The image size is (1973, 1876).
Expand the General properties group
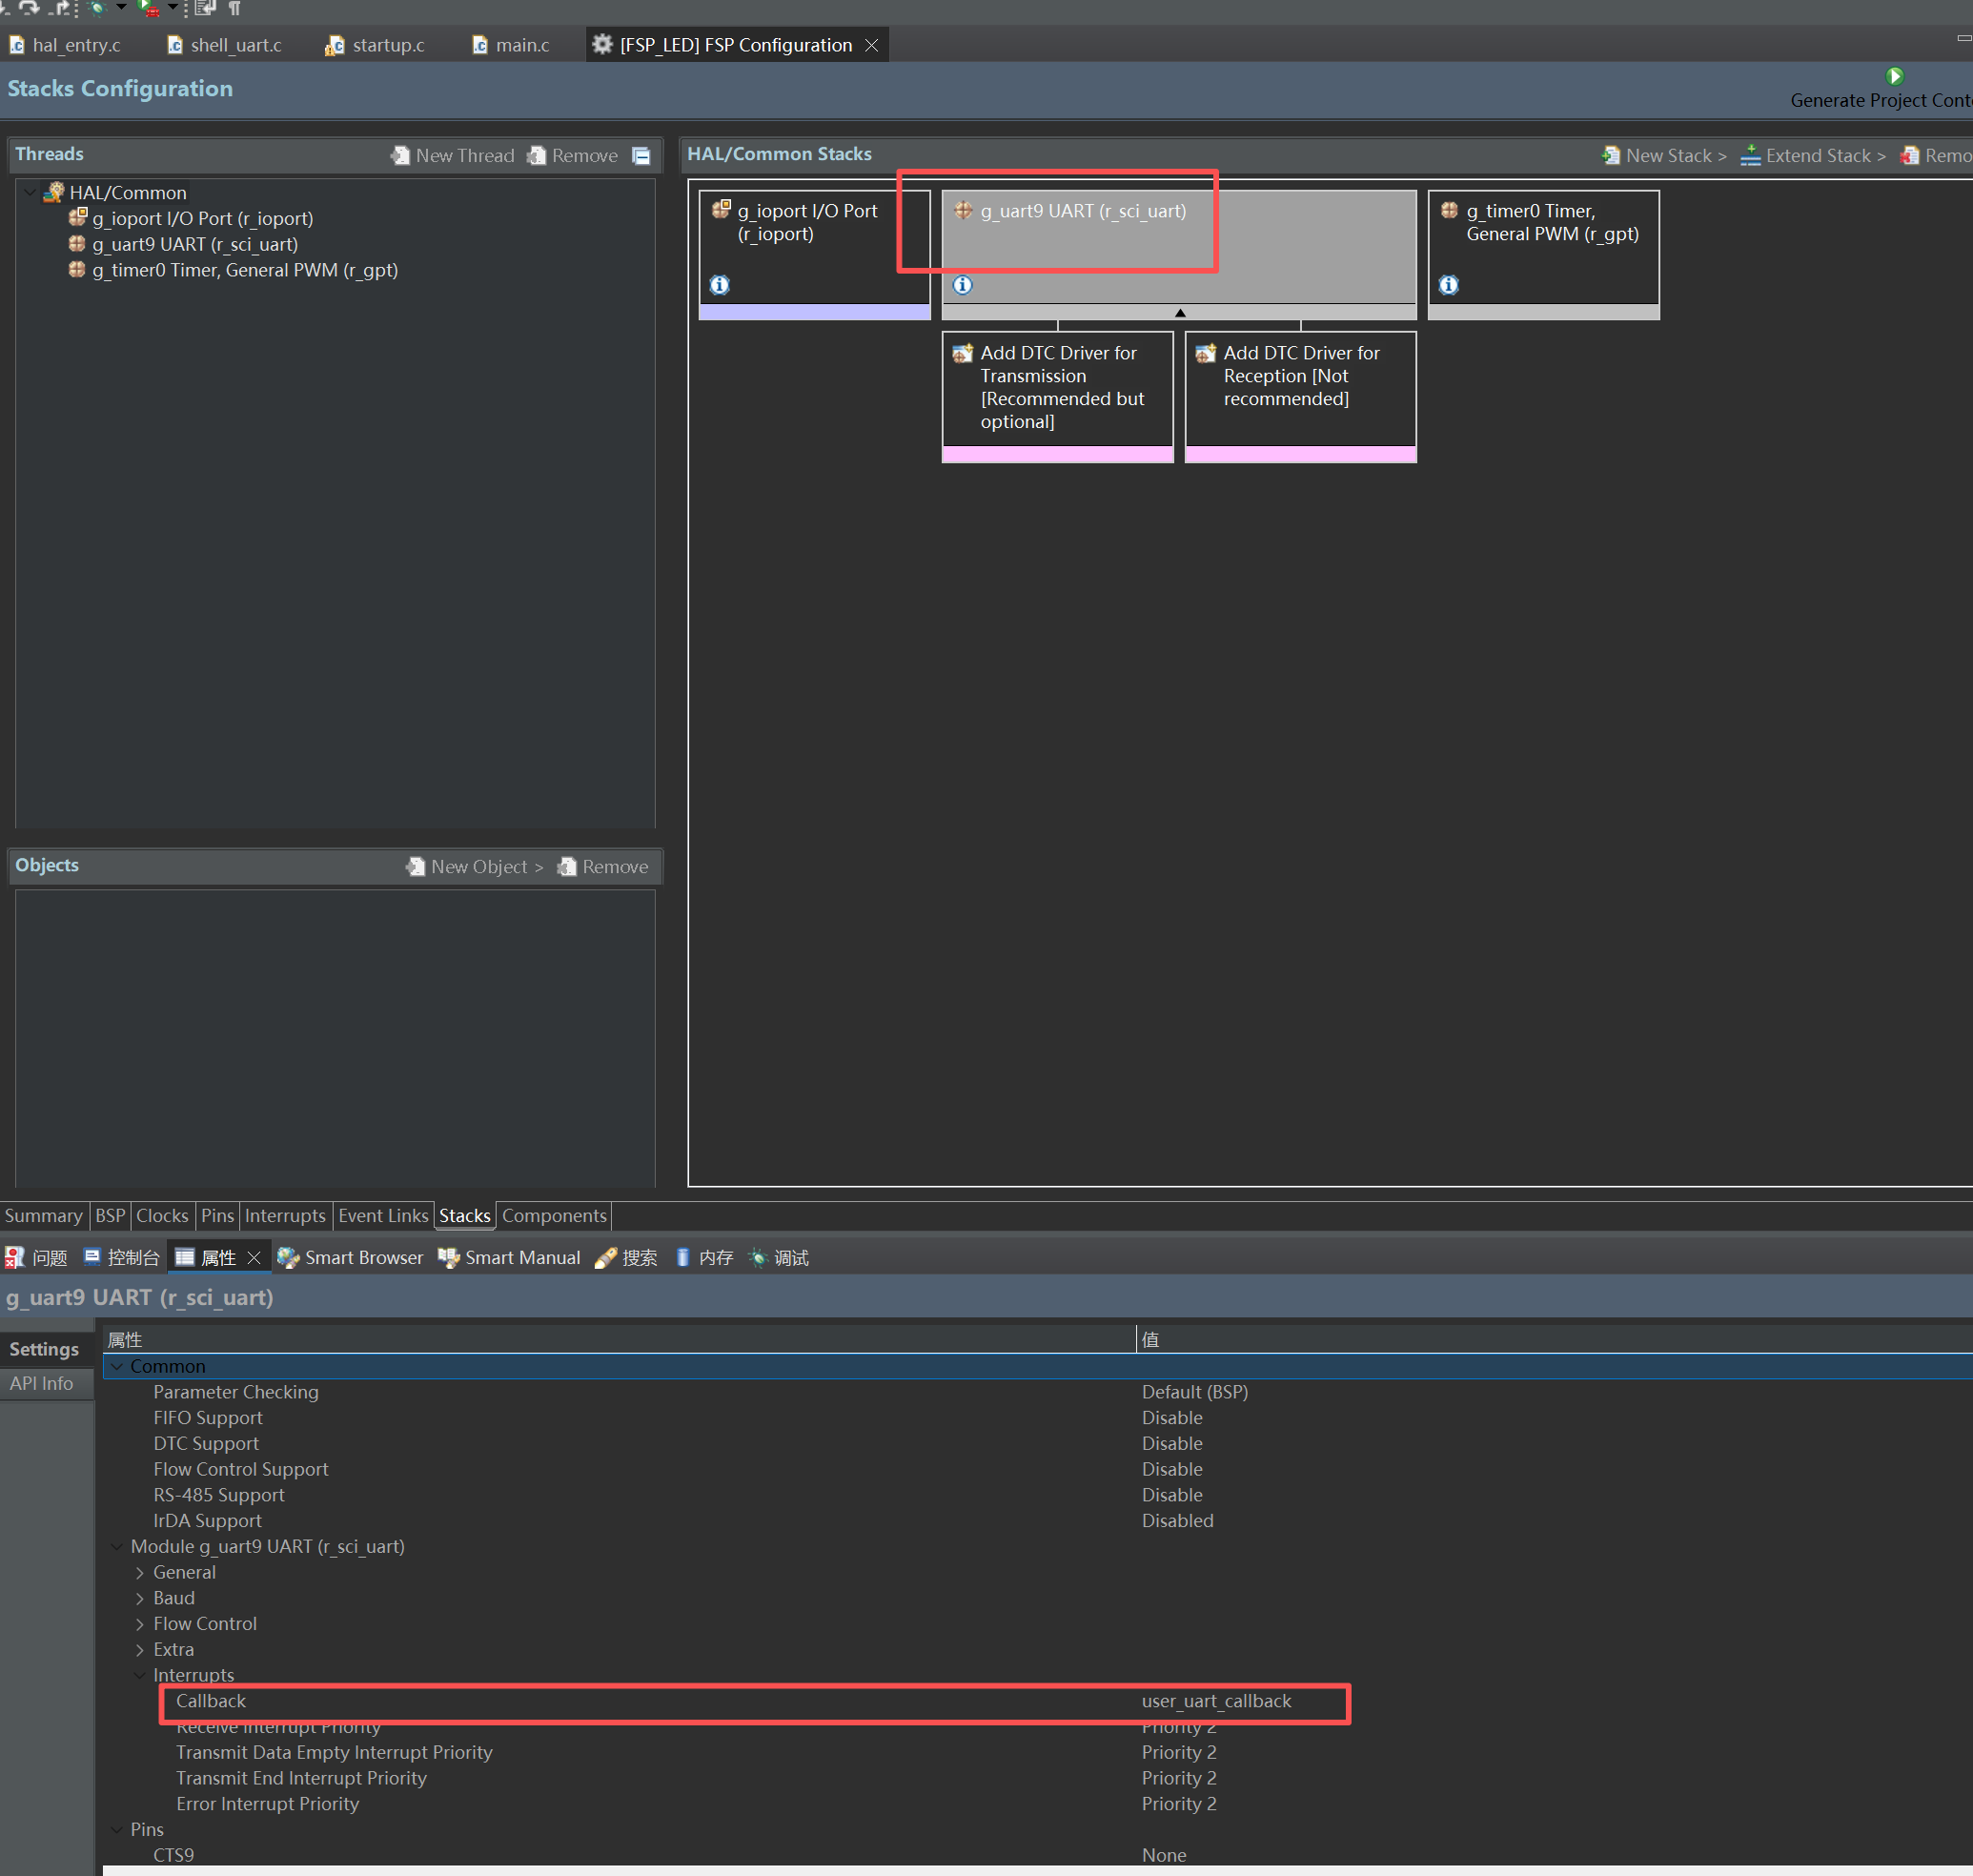coord(139,1572)
